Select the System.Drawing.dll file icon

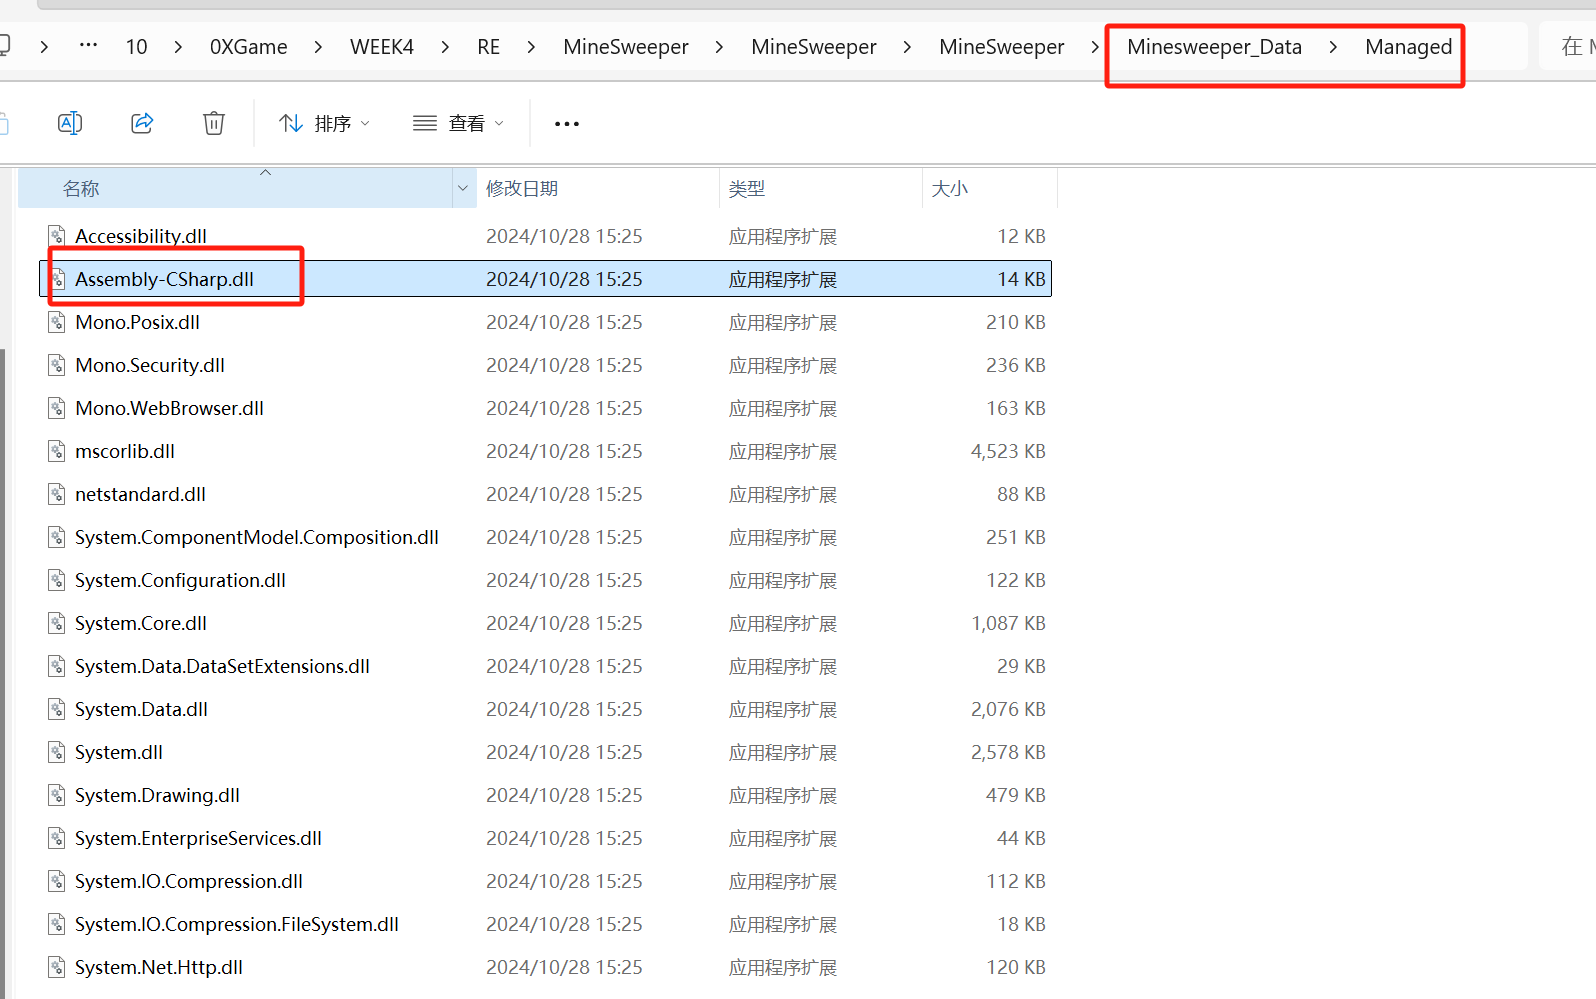pos(58,795)
